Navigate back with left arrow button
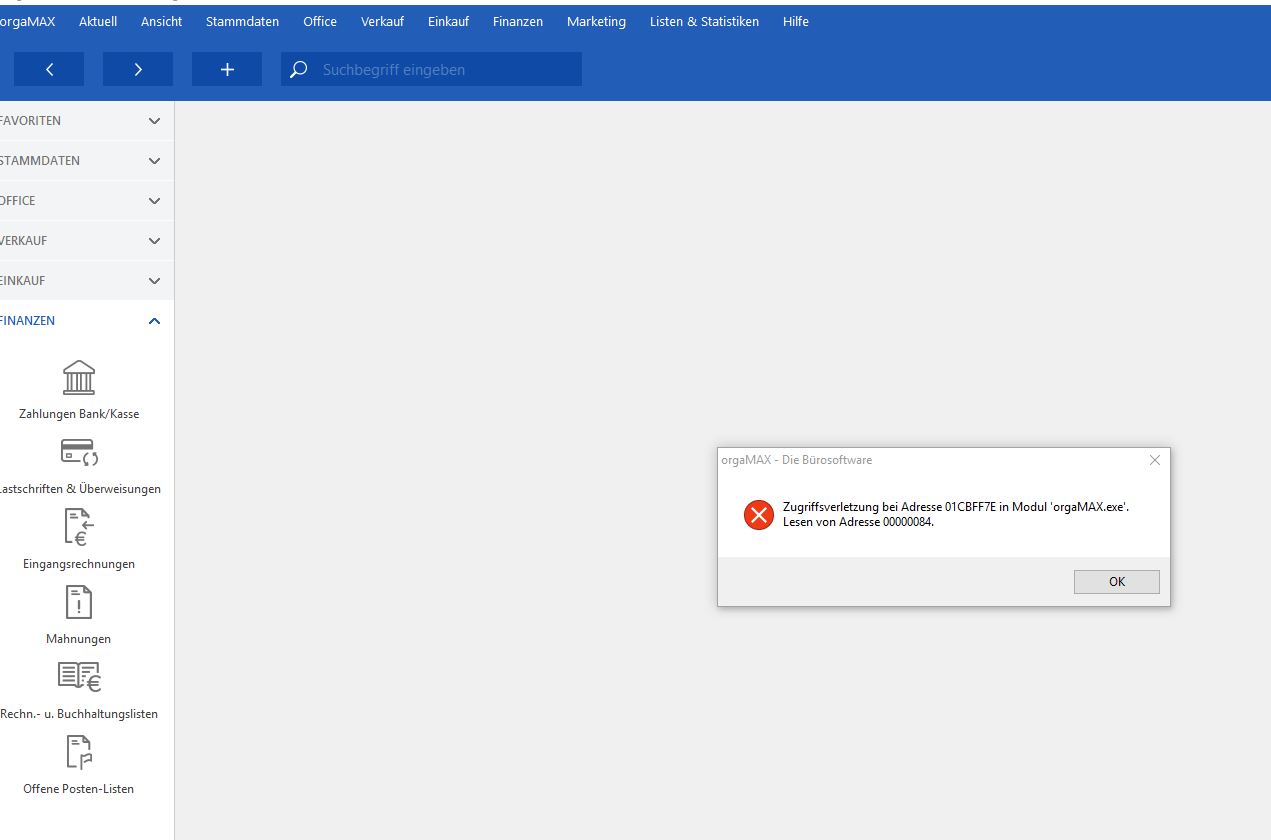The image size is (1271, 840). 49,69
